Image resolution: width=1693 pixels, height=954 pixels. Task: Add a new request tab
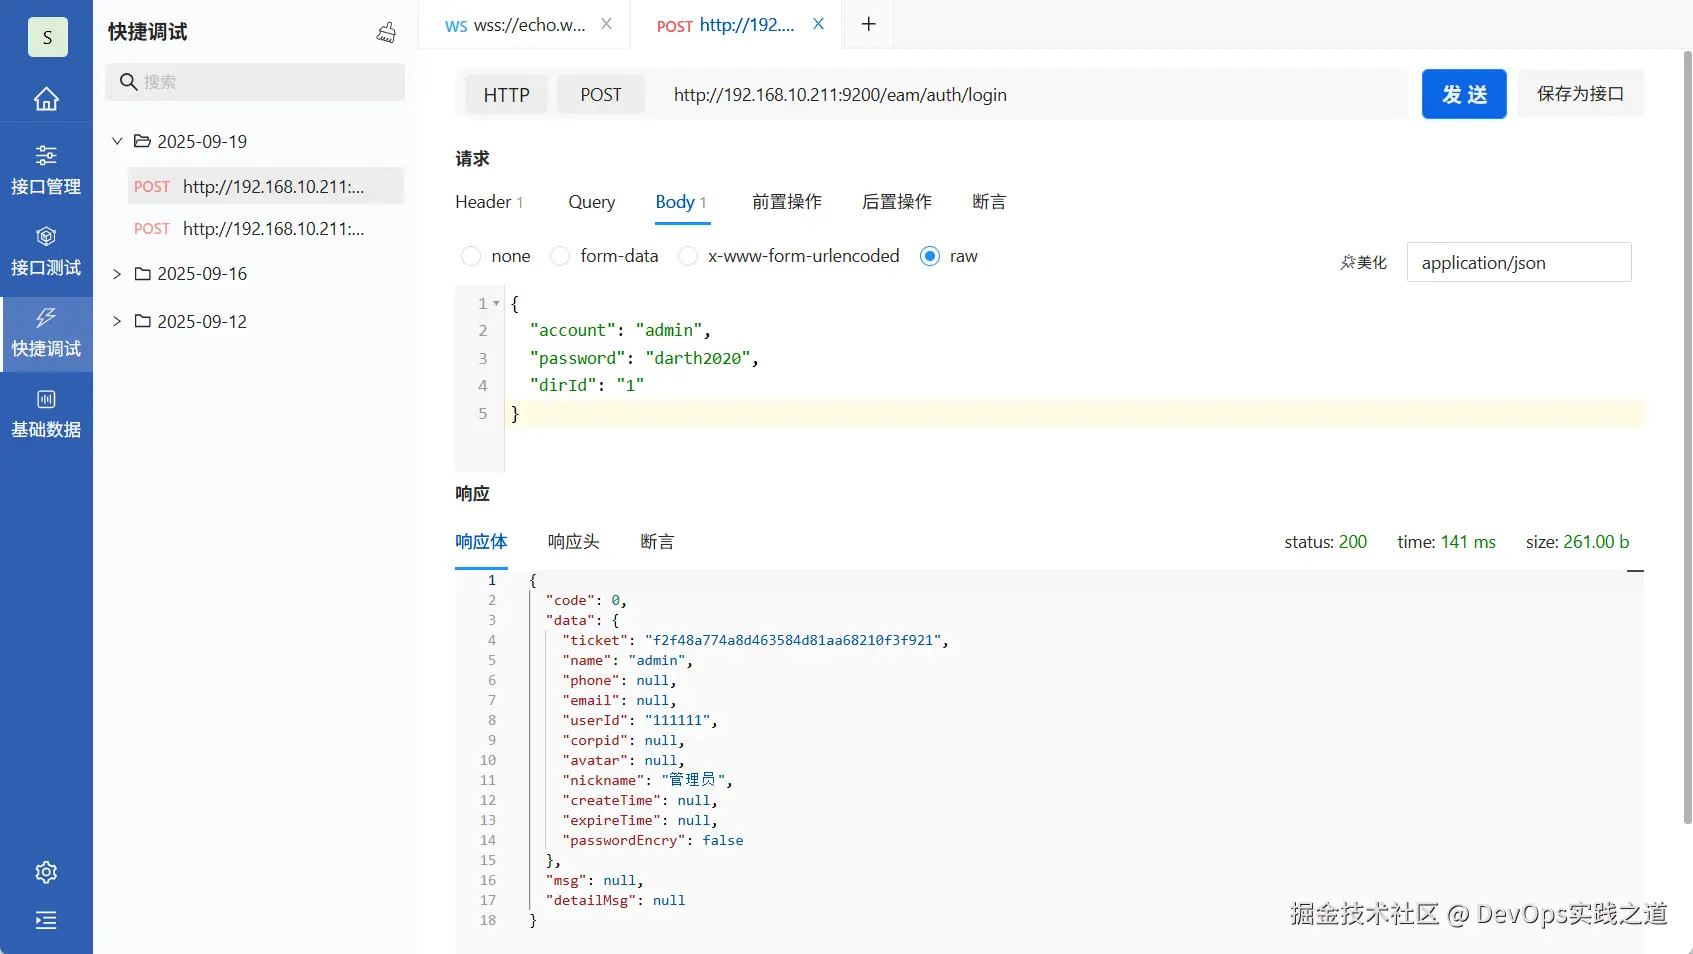868,24
